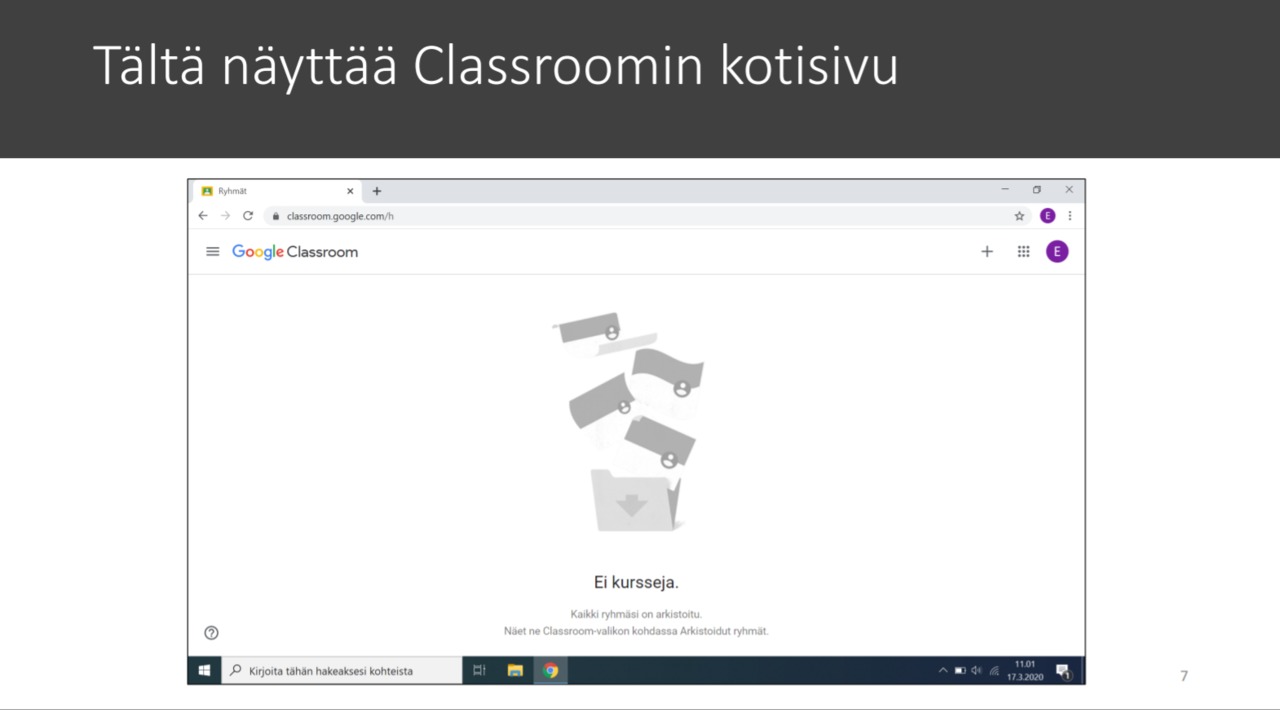Open a new browser tab

point(377,191)
